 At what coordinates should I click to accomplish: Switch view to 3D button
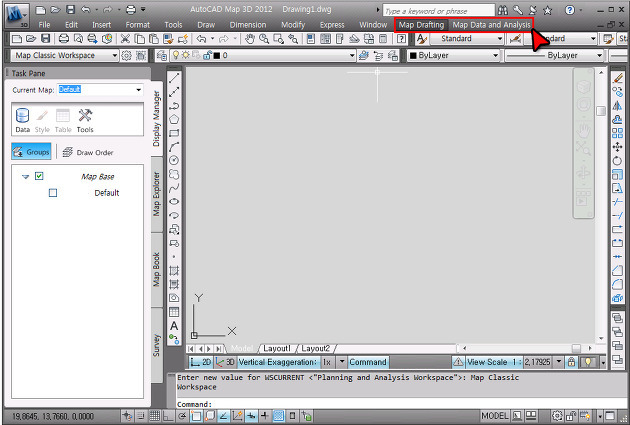(225, 362)
